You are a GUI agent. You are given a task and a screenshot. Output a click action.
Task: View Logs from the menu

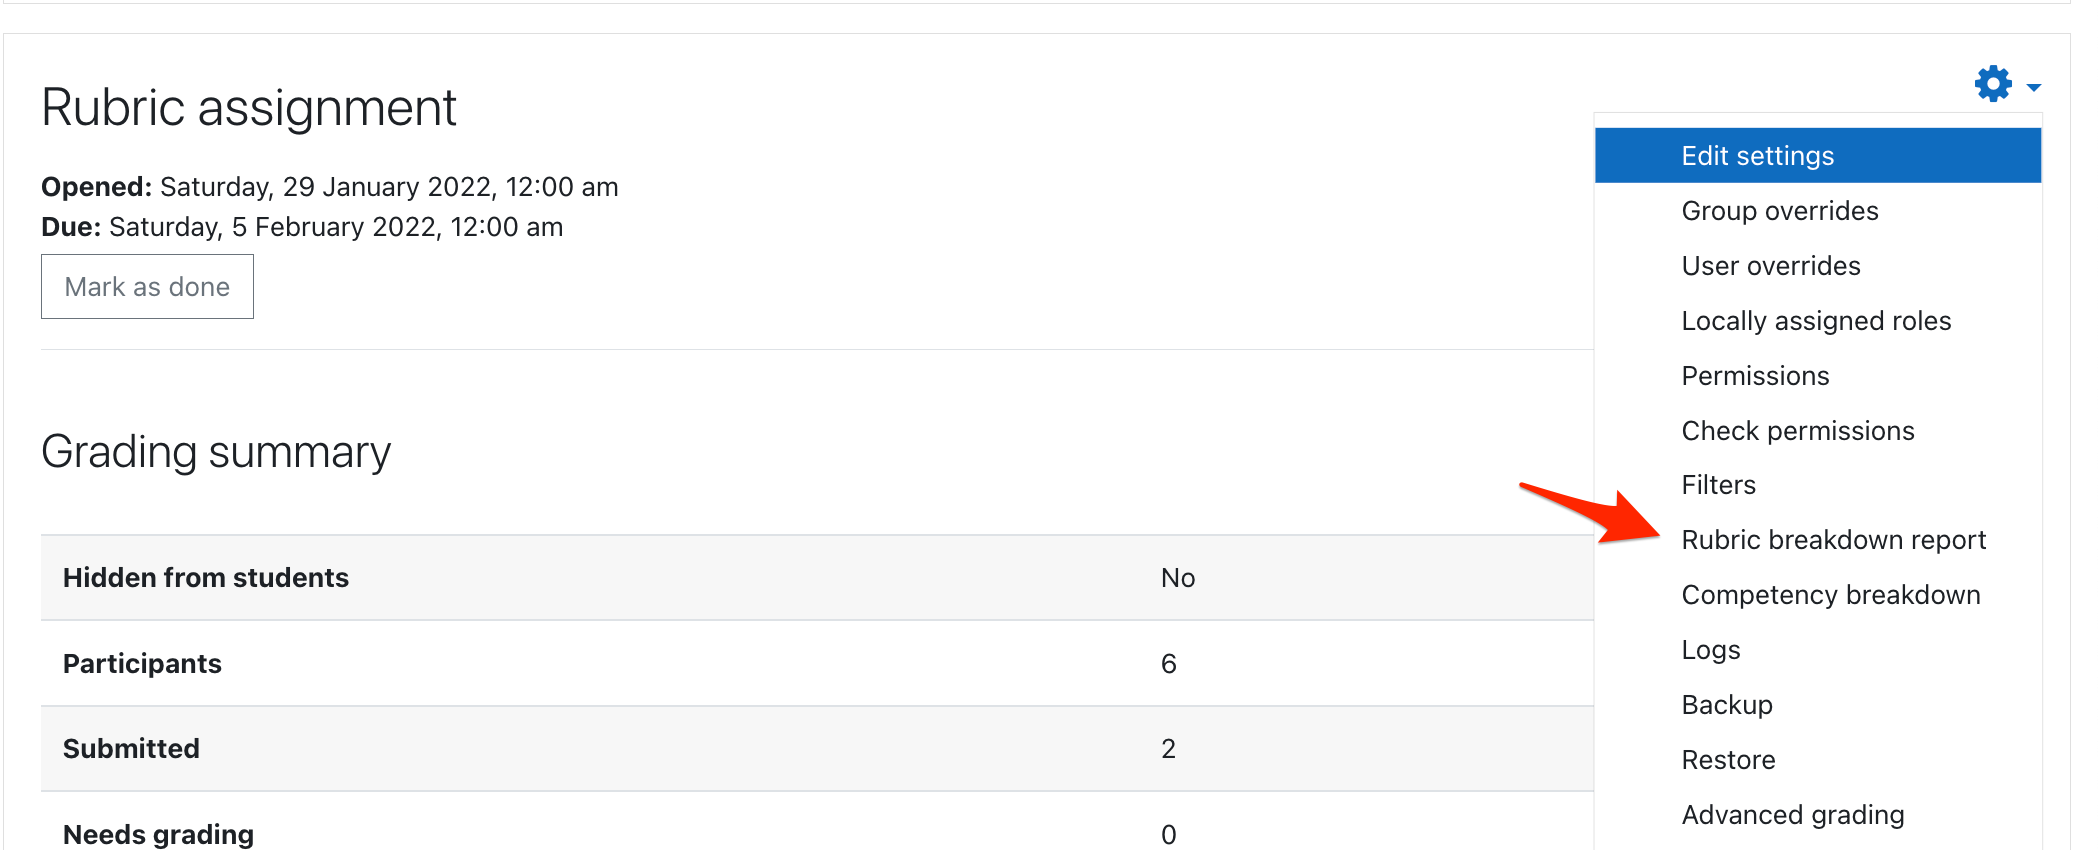(1710, 650)
